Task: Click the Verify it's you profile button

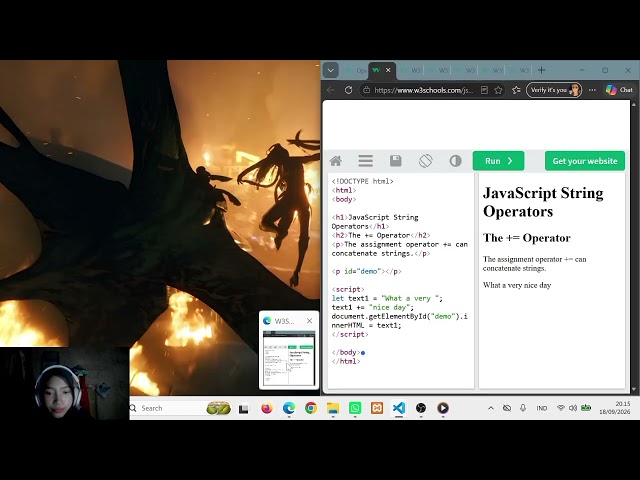Action: pyautogui.click(x=554, y=90)
